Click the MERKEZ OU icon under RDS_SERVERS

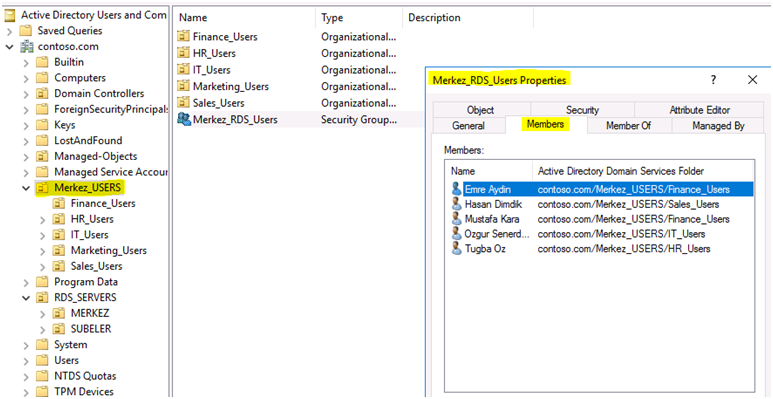(x=59, y=313)
